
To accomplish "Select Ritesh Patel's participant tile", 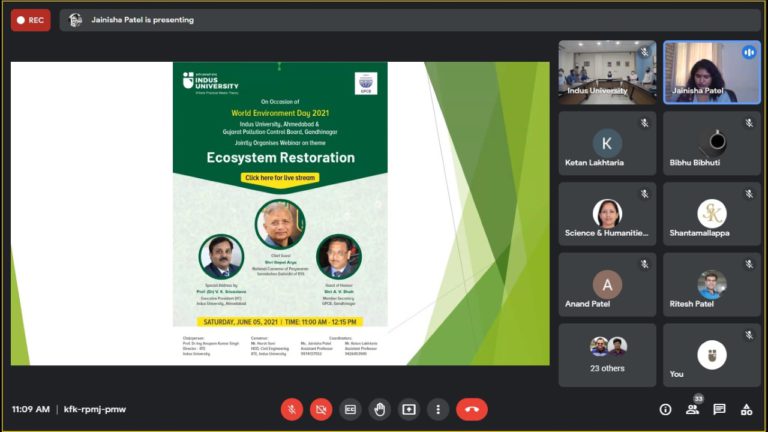I will tap(711, 285).
